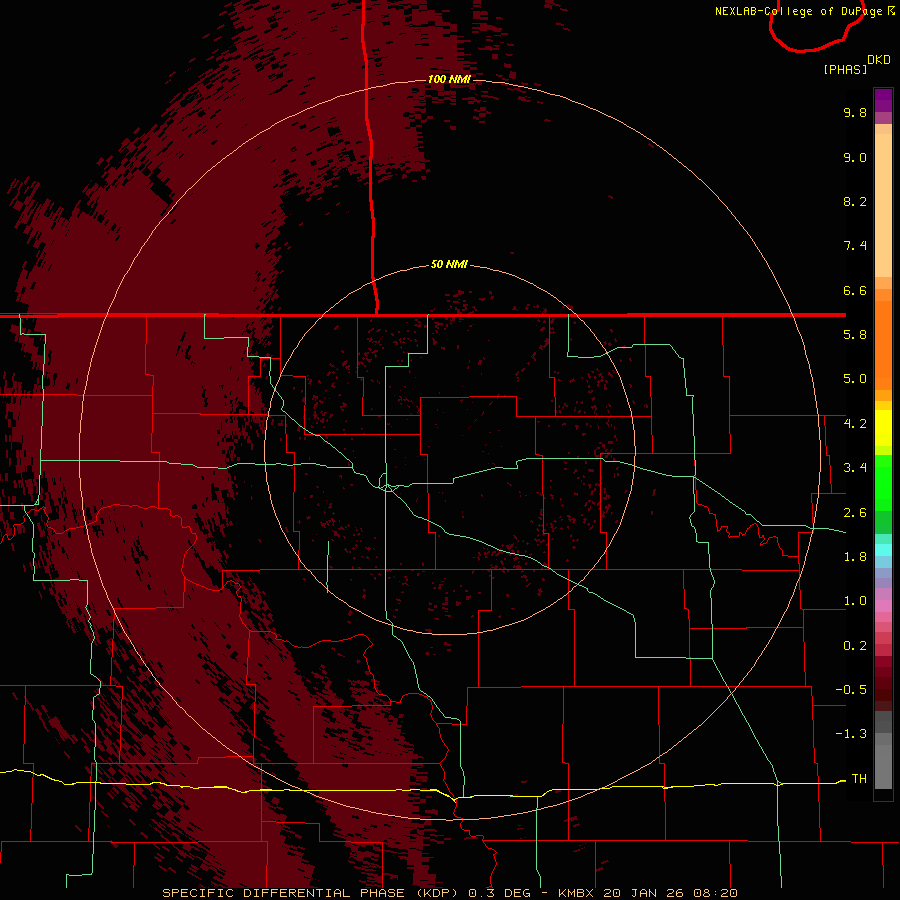Click the 1.8 legend value

855,557
